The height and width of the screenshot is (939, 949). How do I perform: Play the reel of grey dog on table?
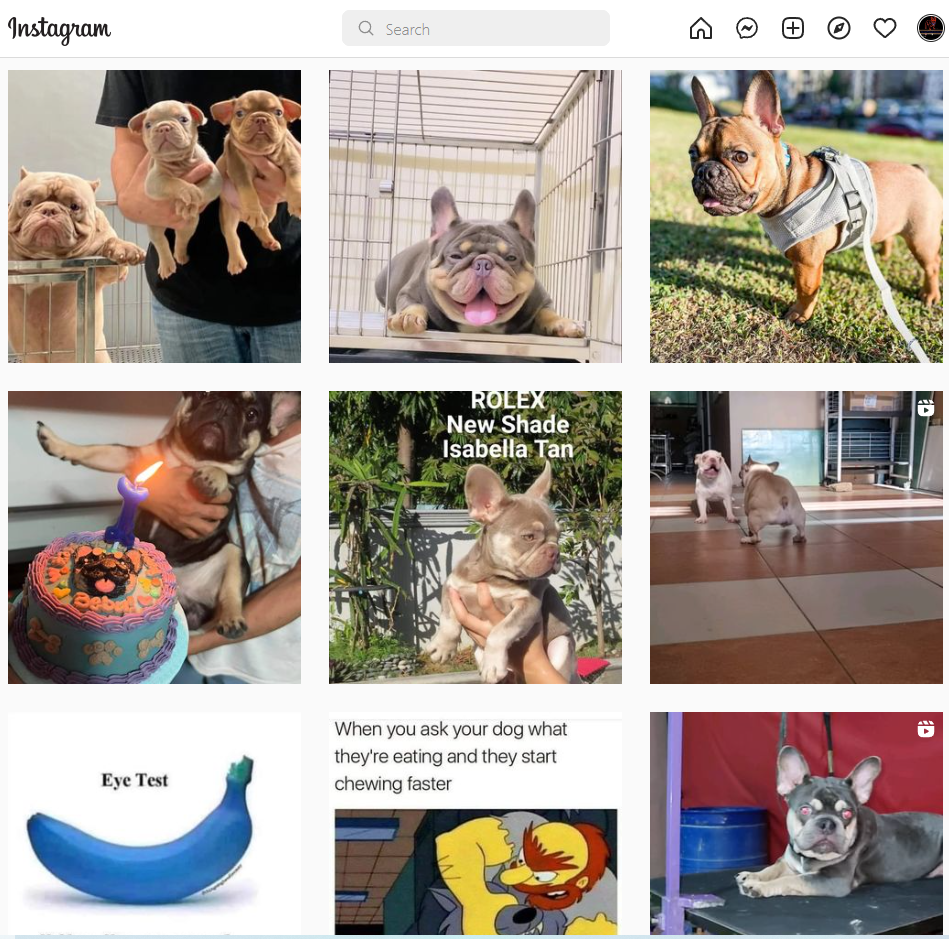(x=796, y=823)
